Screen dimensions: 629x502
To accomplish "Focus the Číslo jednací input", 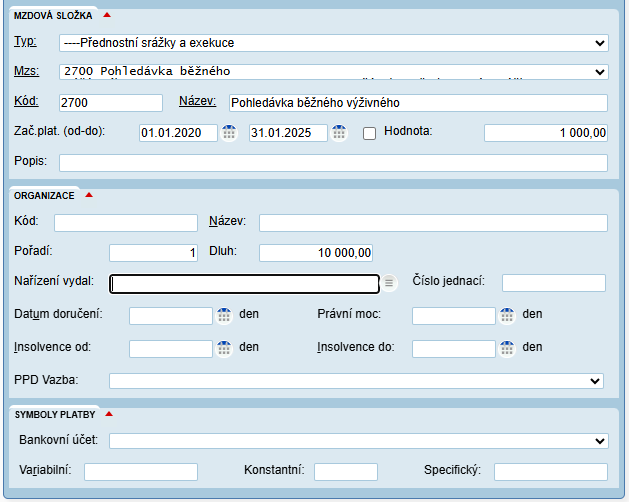I will (553, 283).
